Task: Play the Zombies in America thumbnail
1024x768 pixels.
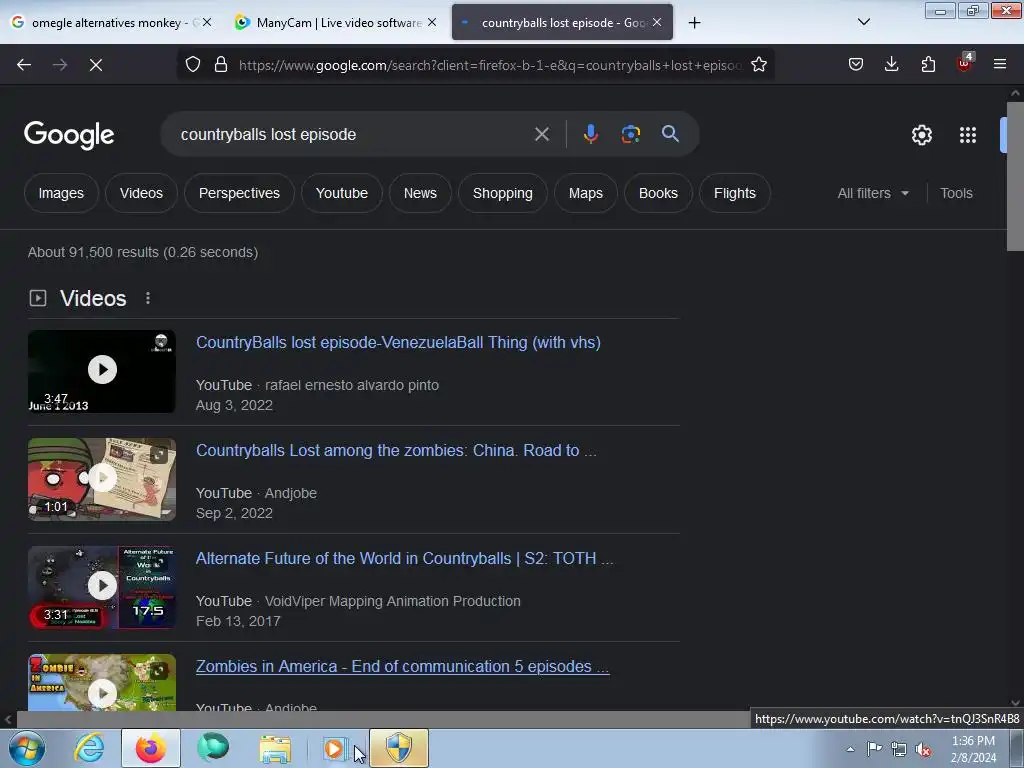Action: 102,683
